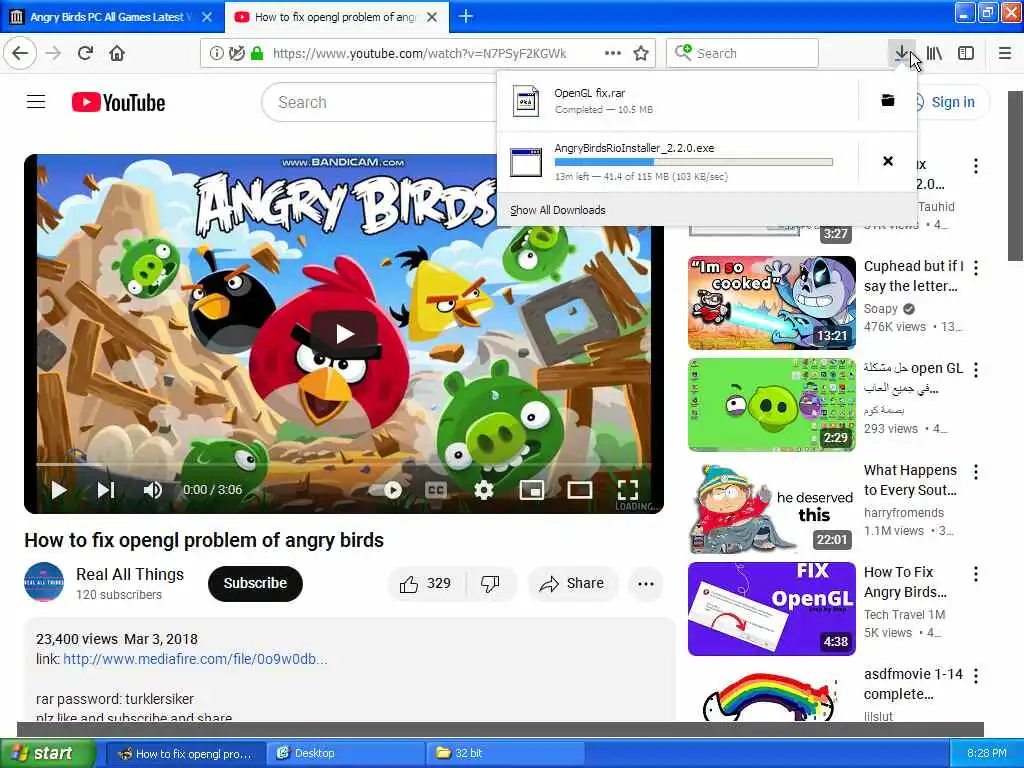Switch to Angry Birds PC All Games tab

(x=111, y=17)
